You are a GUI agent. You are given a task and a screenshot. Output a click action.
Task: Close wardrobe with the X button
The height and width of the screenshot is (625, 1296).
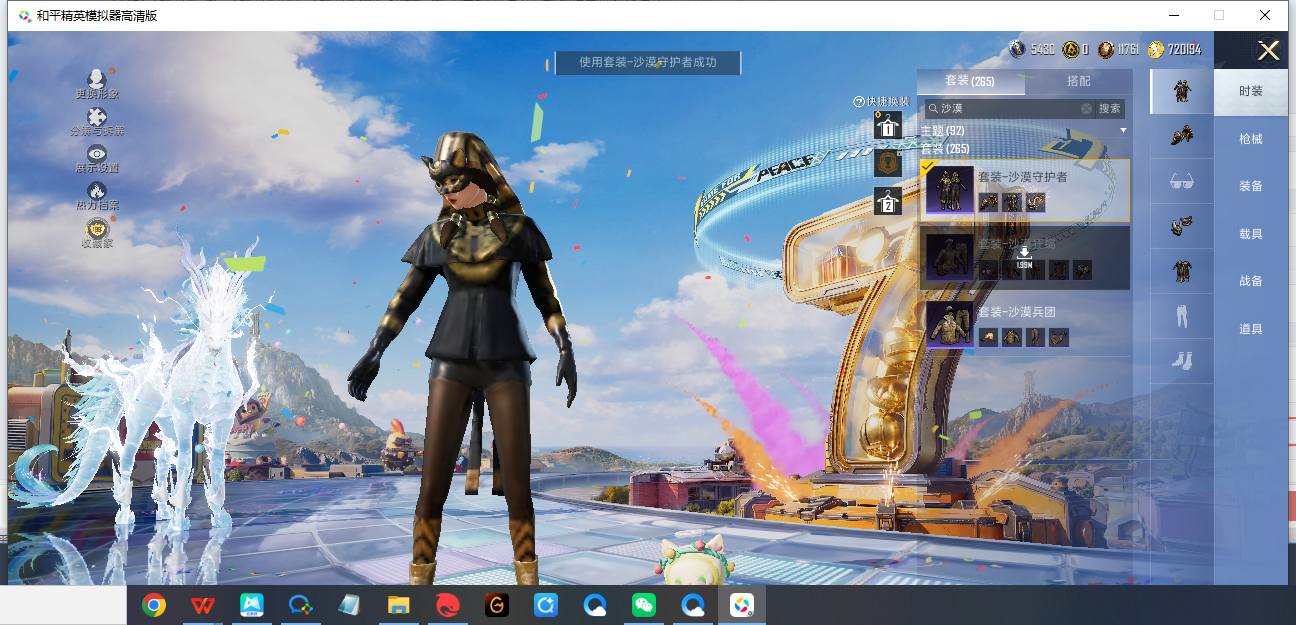[1268, 50]
